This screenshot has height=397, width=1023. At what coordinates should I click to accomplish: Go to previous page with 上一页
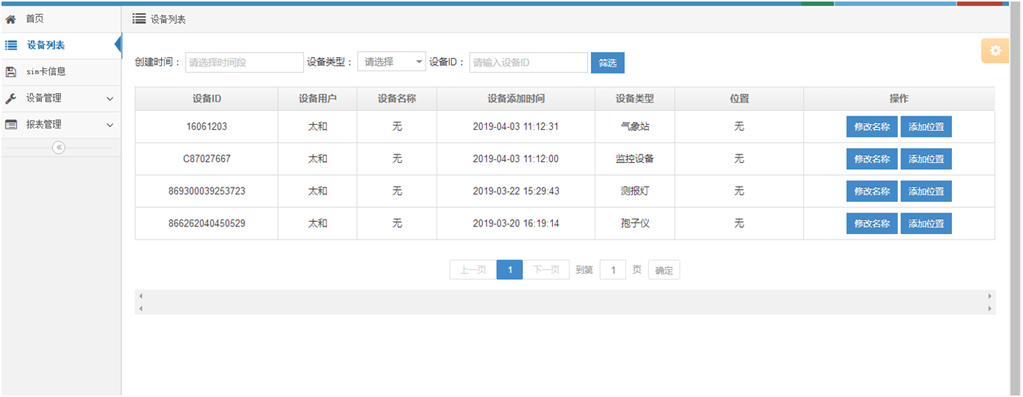pyautogui.click(x=473, y=270)
